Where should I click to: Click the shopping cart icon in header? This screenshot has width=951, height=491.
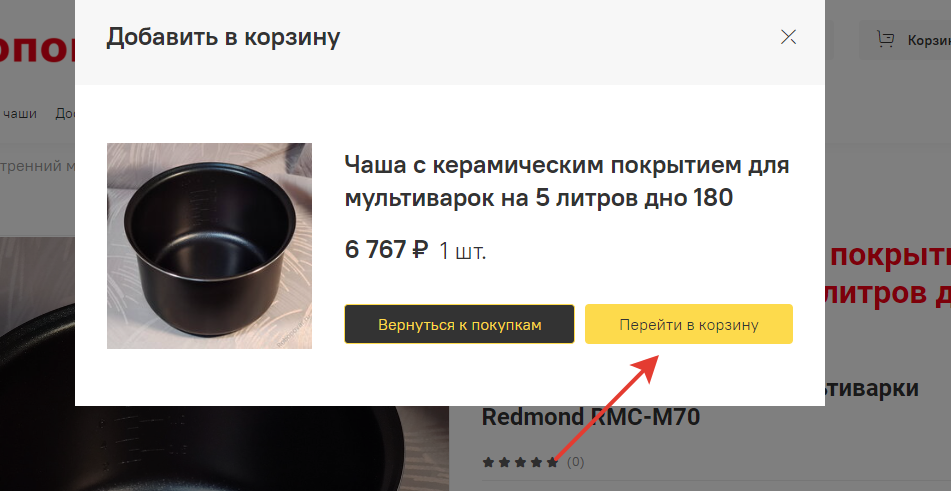tap(885, 40)
